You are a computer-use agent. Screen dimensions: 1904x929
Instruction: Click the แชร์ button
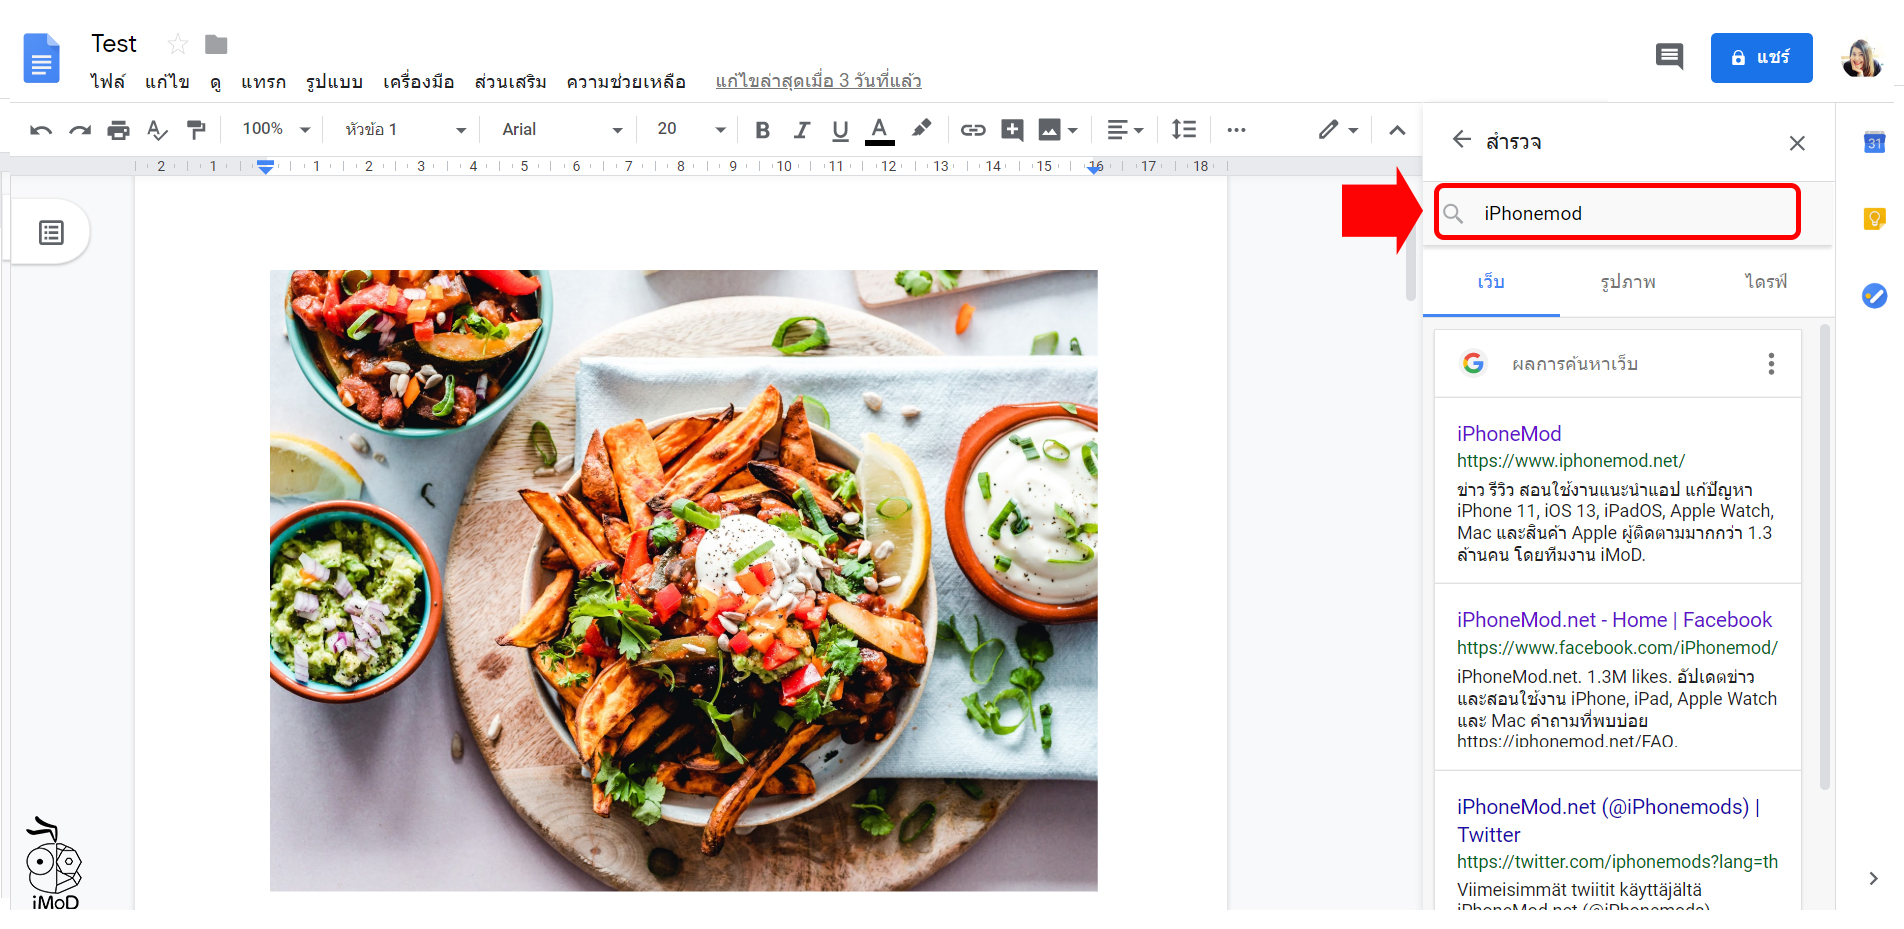[x=1761, y=57]
